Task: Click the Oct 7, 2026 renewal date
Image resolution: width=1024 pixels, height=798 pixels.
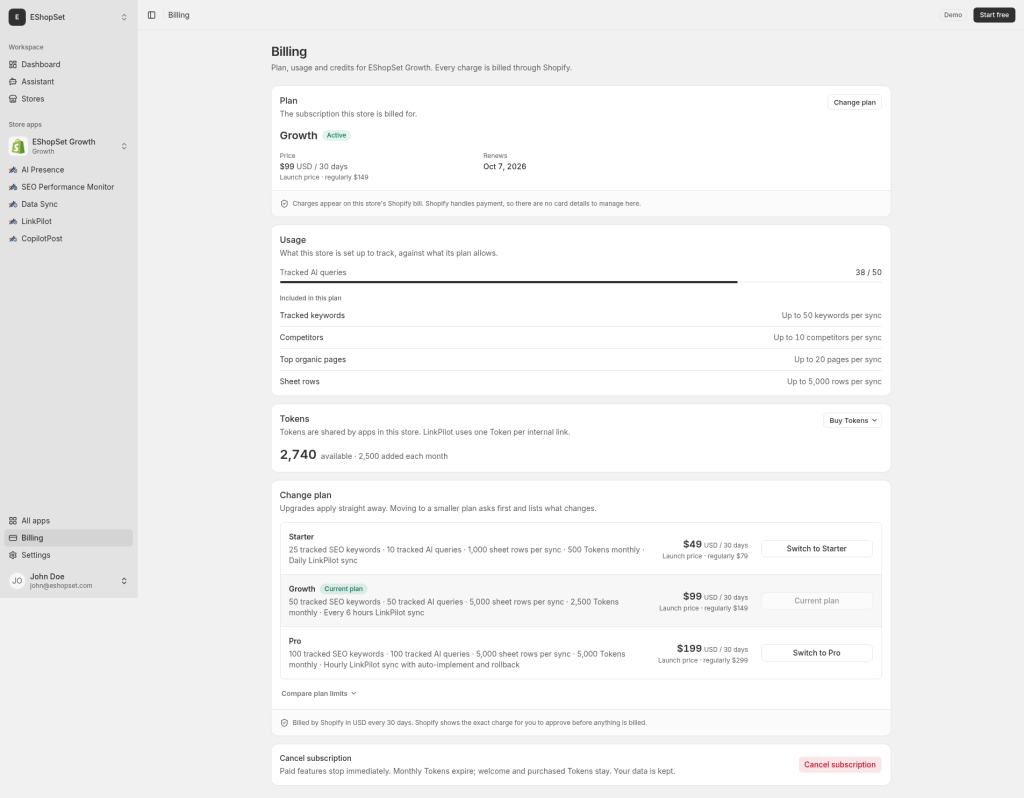Action: pos(505,167)
